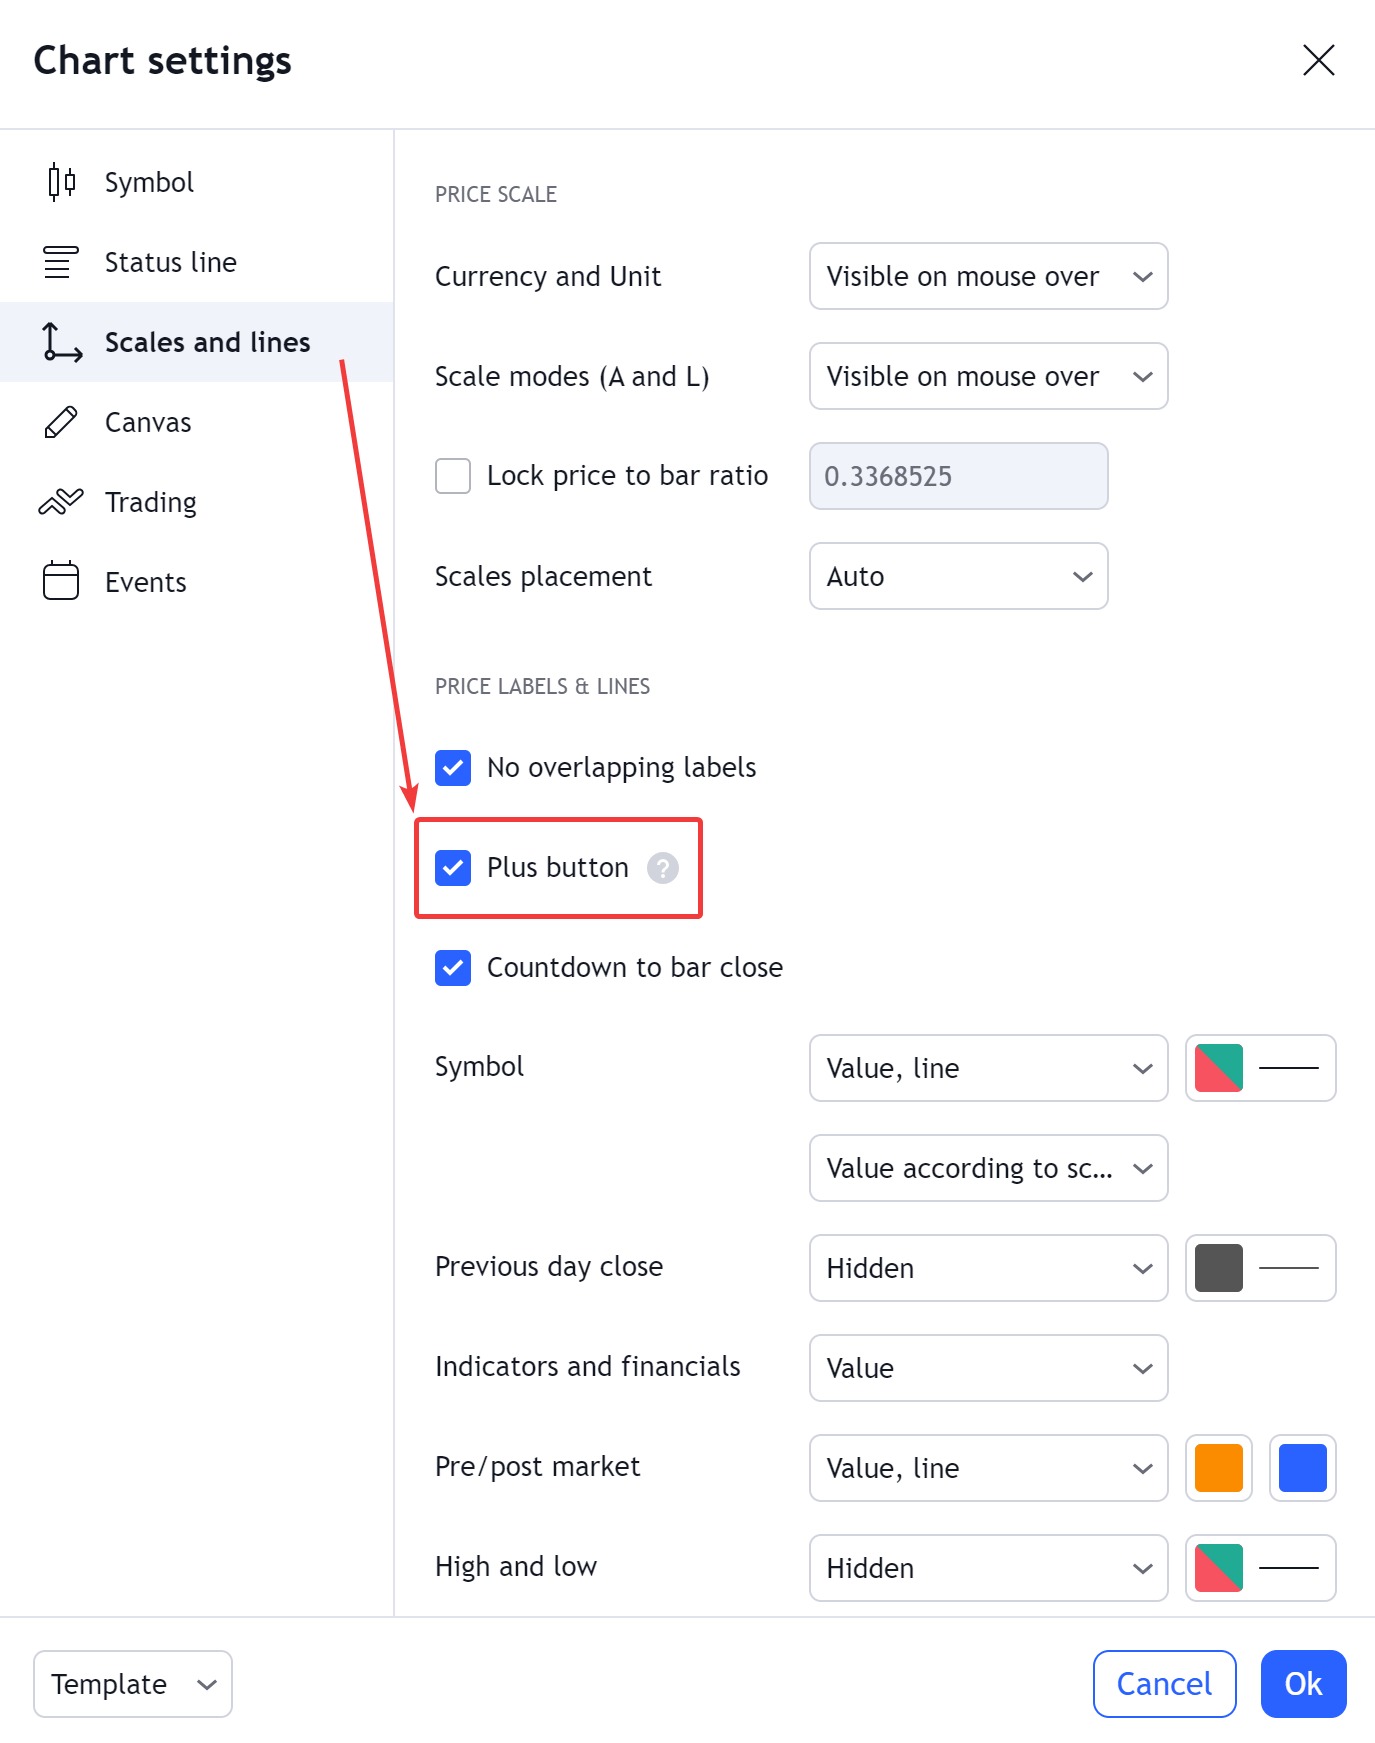Uncheck No overlapping labels

[x=453, y=768]
